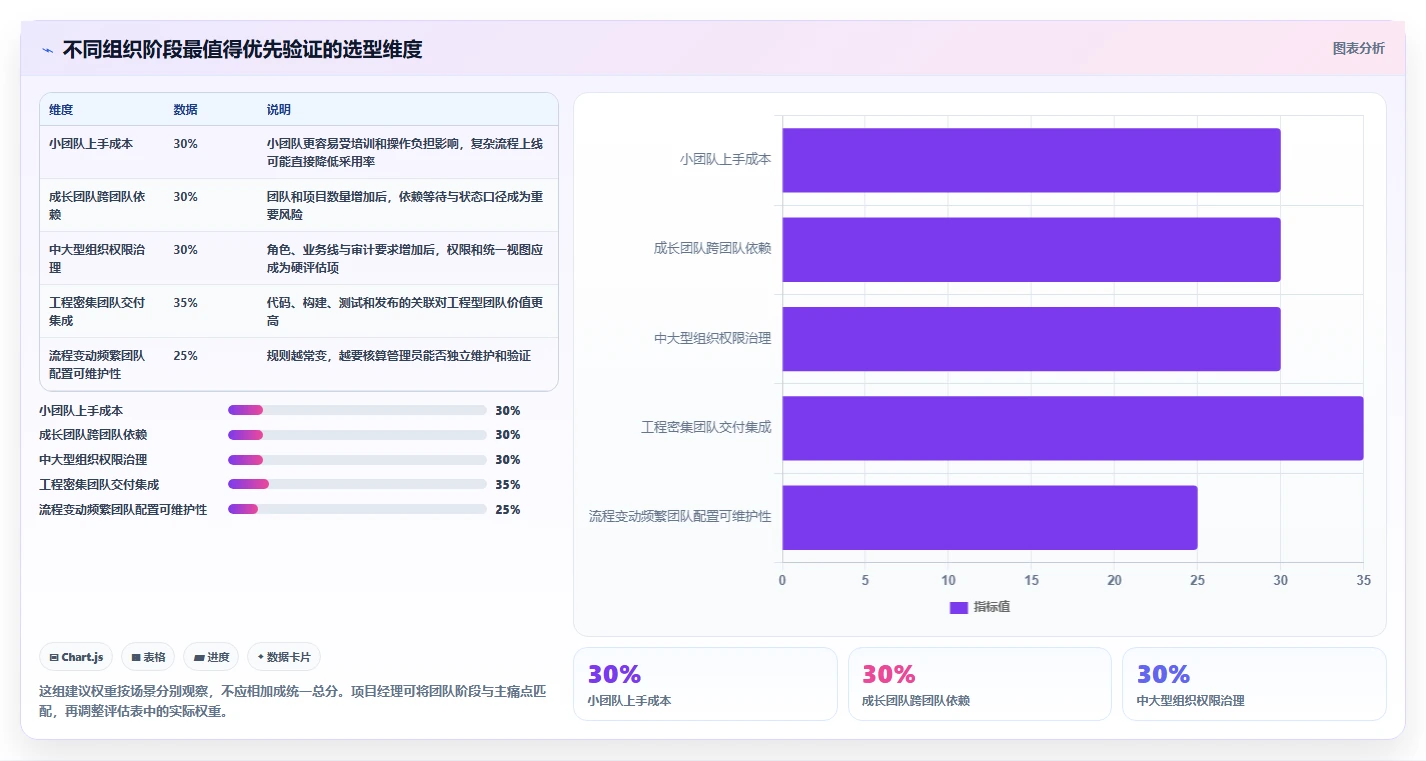
Task: Click the description starting 角色、业务线与审计
Action: click(405, 258)
